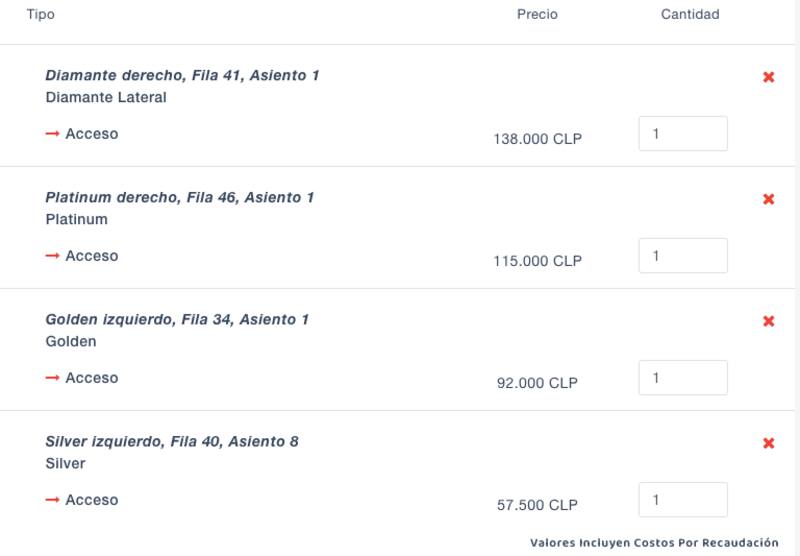800x556 pixels.
Task: Click the Cantidad column header
Action: coord(690,15)
